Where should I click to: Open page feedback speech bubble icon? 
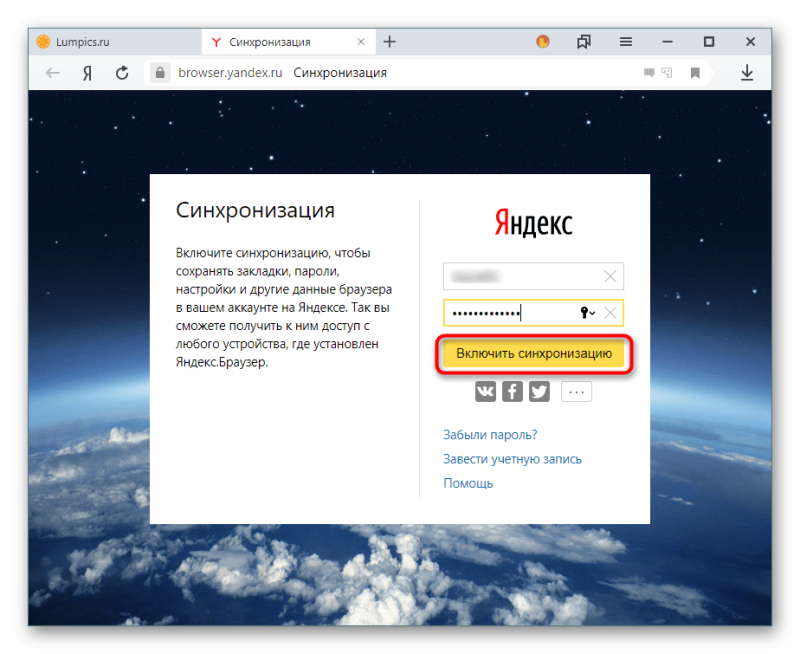(649, 73)
